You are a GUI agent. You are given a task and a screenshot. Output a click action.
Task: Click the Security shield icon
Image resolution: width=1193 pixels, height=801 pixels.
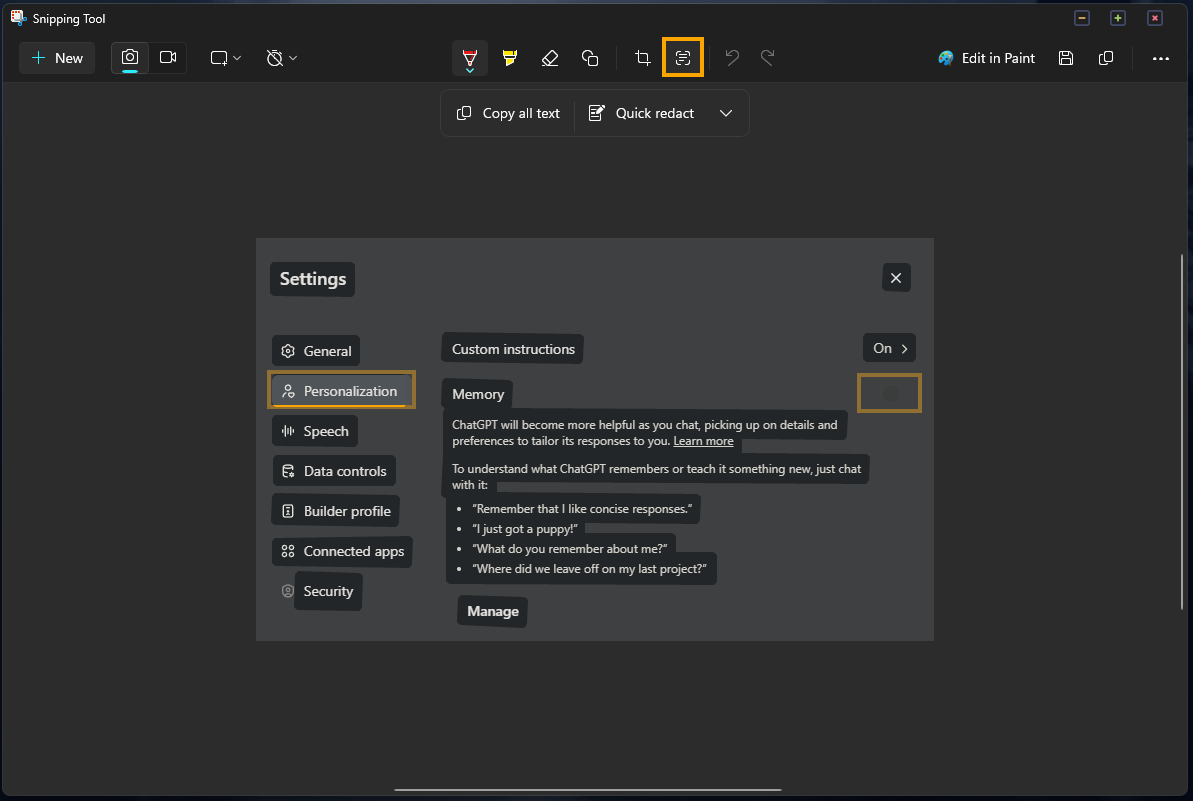[x=288, y=591]
